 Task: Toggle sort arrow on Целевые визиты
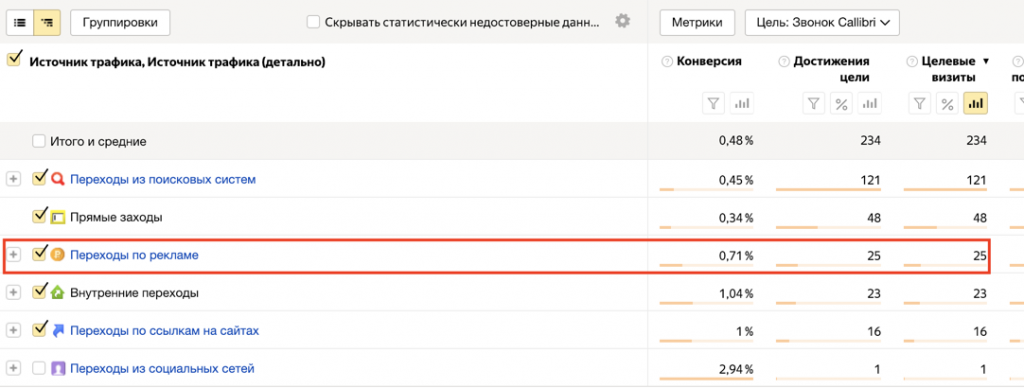985,62
